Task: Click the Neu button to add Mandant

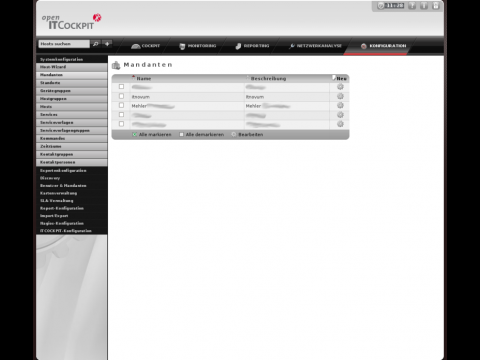Action: (339, 78)
